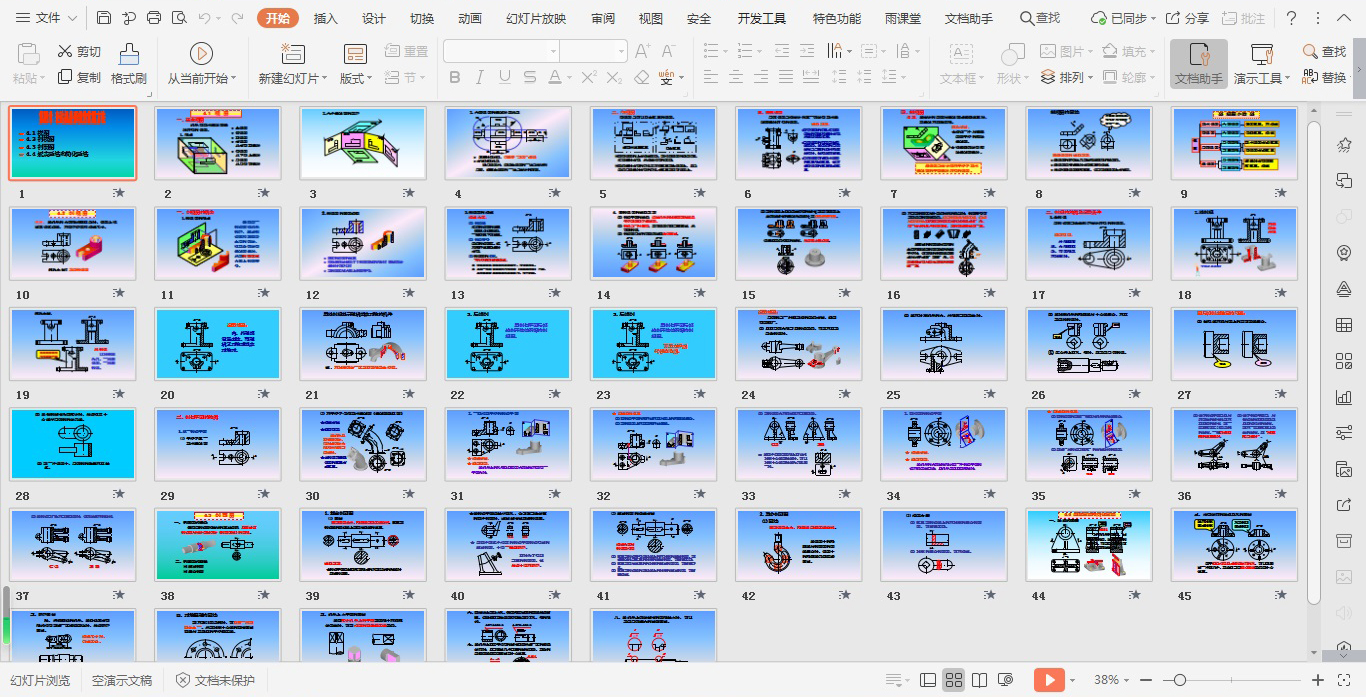Click the Save icon in quick toolbar
The width and height of the screenshot is (1366, 697).
coord(104,18)
